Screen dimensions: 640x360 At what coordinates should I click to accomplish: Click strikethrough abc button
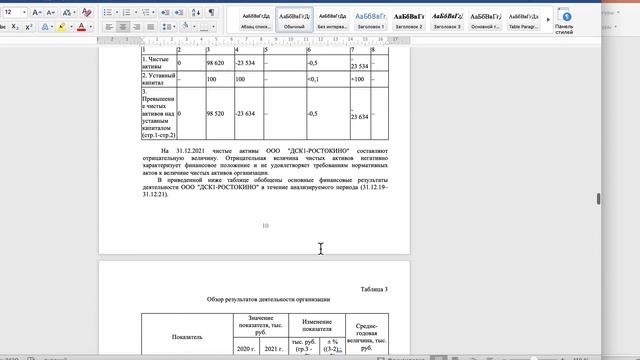[x=3, y=27]
